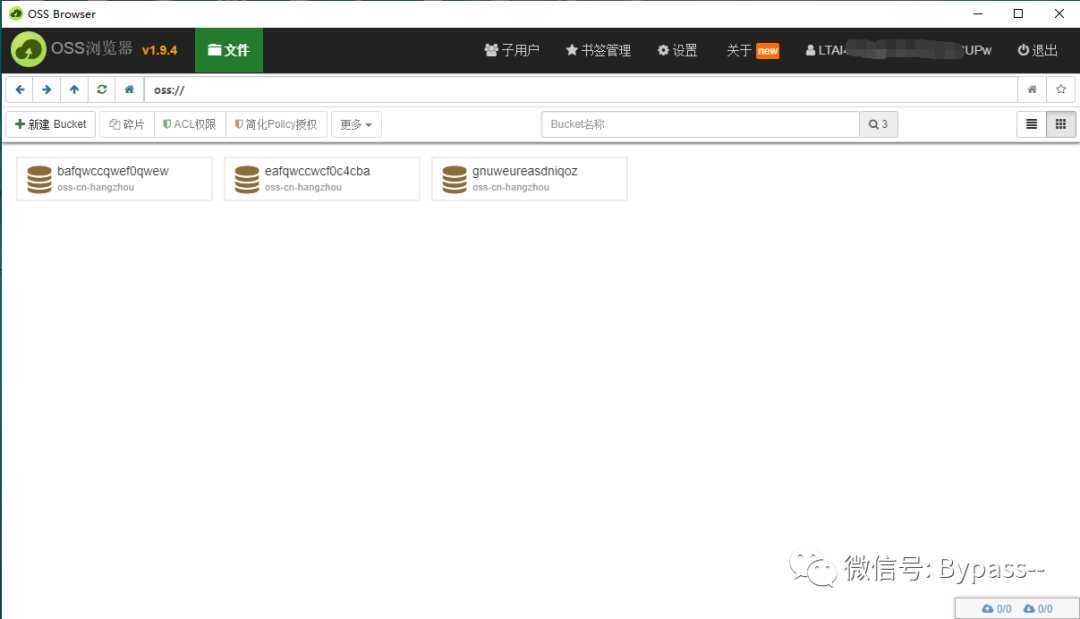The width and height of the screenshot is (1080, 619).
Task: Maximize the OSS Browser window
Action: pyautogui.click(x=1018, y=13)
